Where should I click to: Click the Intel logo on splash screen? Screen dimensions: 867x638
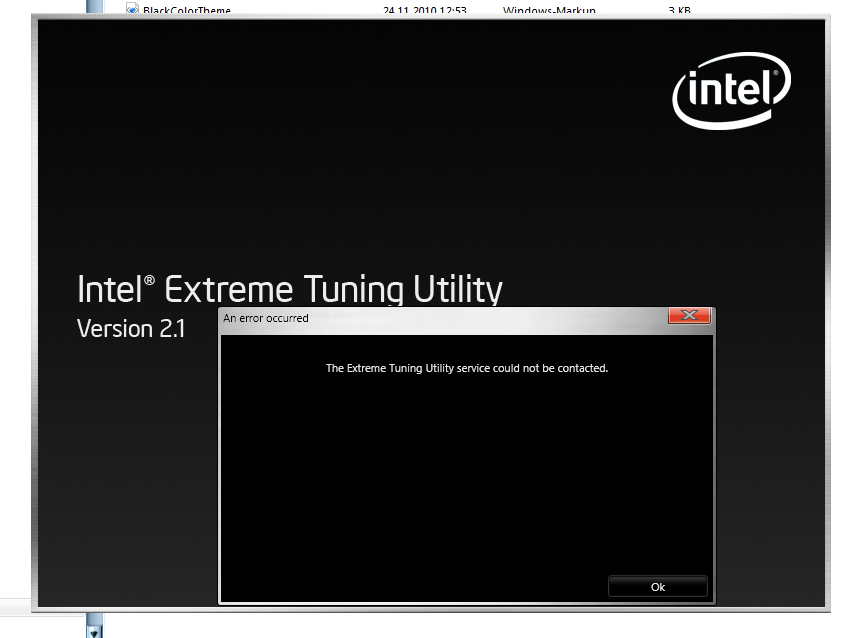click(731, 90)
